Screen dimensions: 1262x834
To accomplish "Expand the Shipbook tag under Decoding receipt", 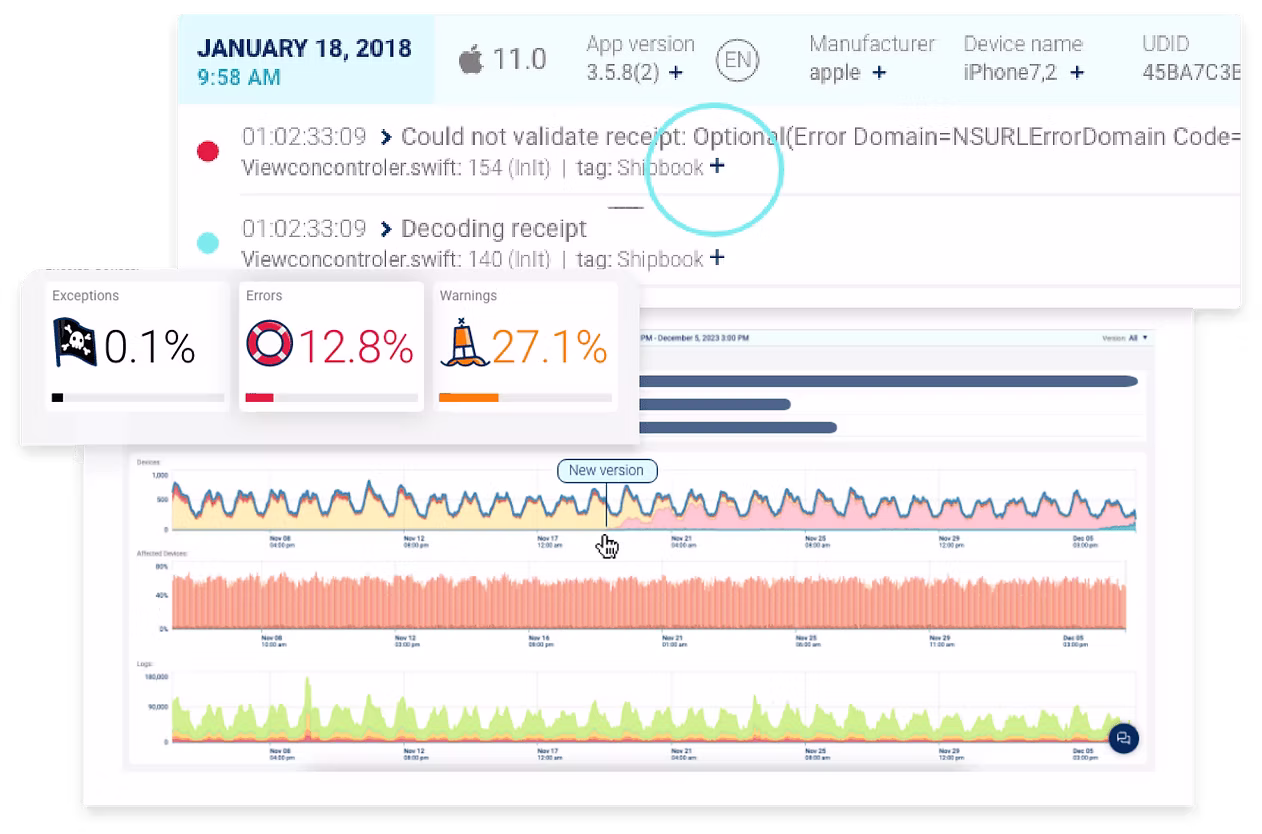I will tap(716, 259).
